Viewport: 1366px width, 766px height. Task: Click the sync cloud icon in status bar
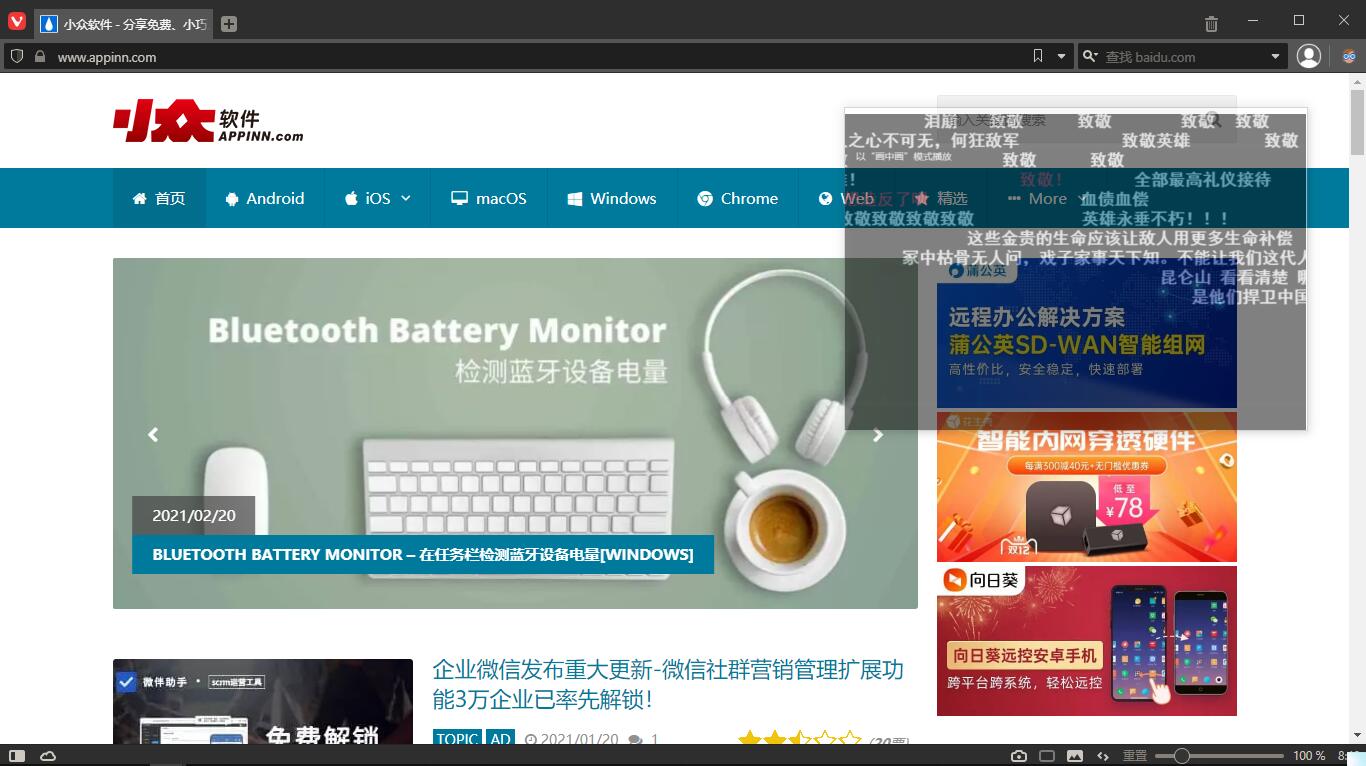[48, 756]
